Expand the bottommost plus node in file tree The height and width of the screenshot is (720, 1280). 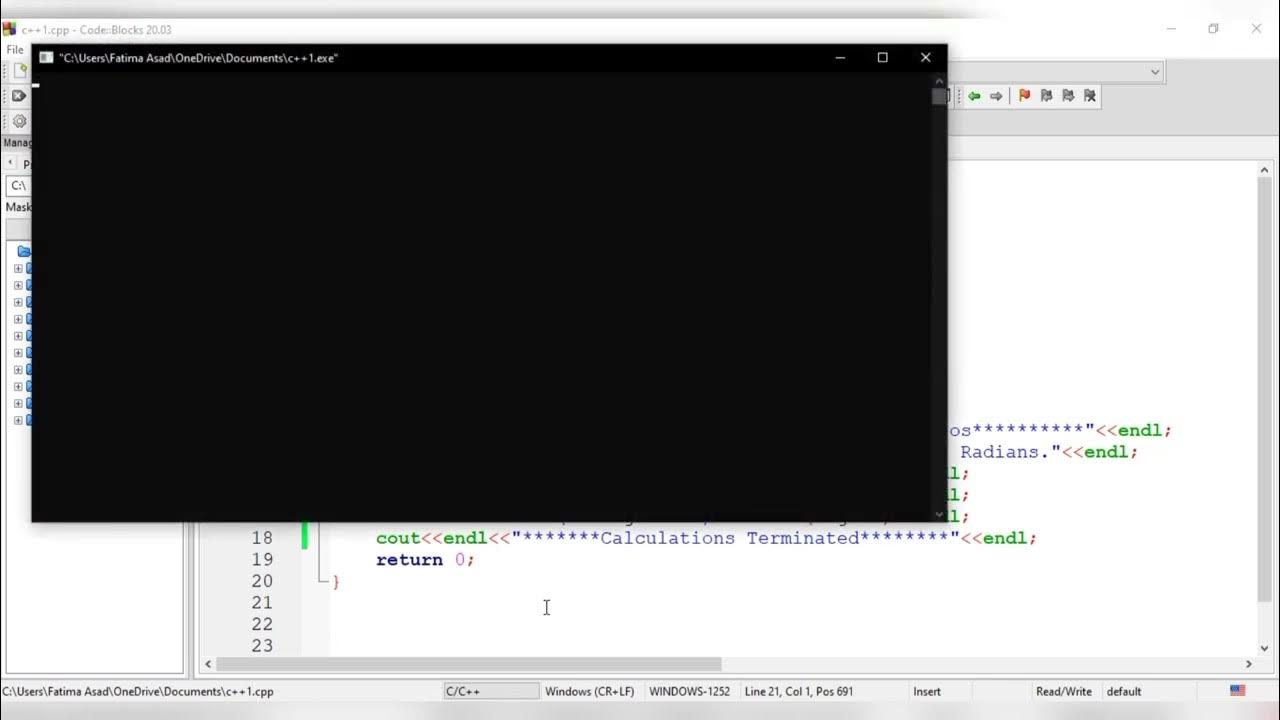pos(18,420)
